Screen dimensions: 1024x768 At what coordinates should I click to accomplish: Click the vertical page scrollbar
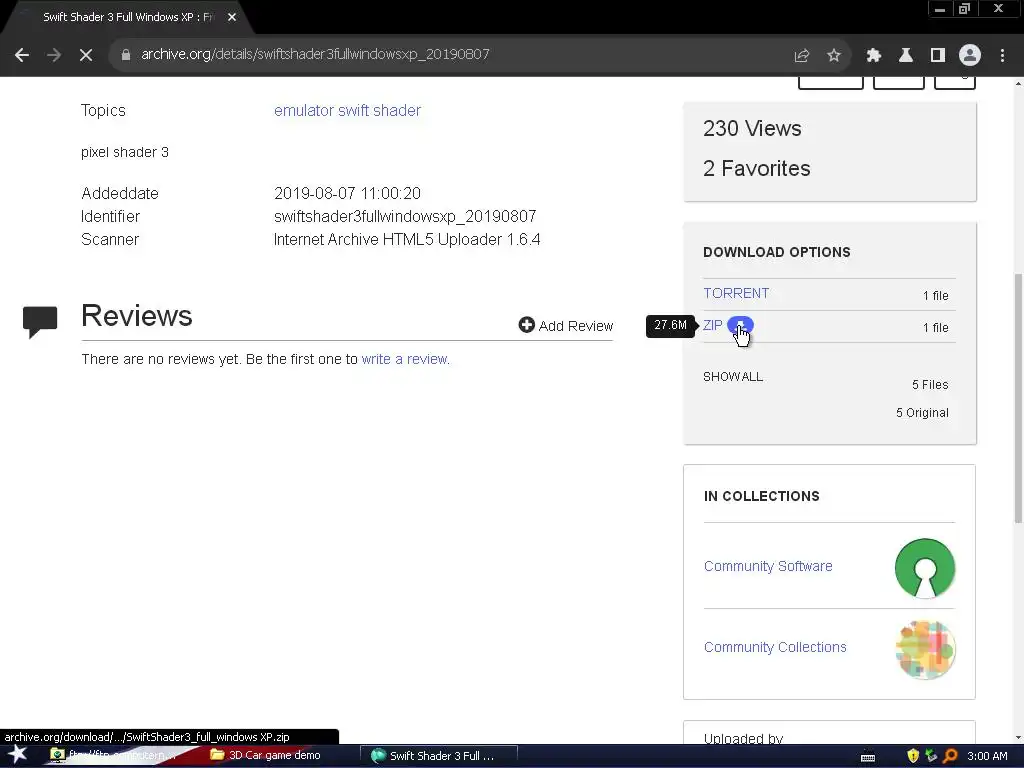[x=1018, y=398]
